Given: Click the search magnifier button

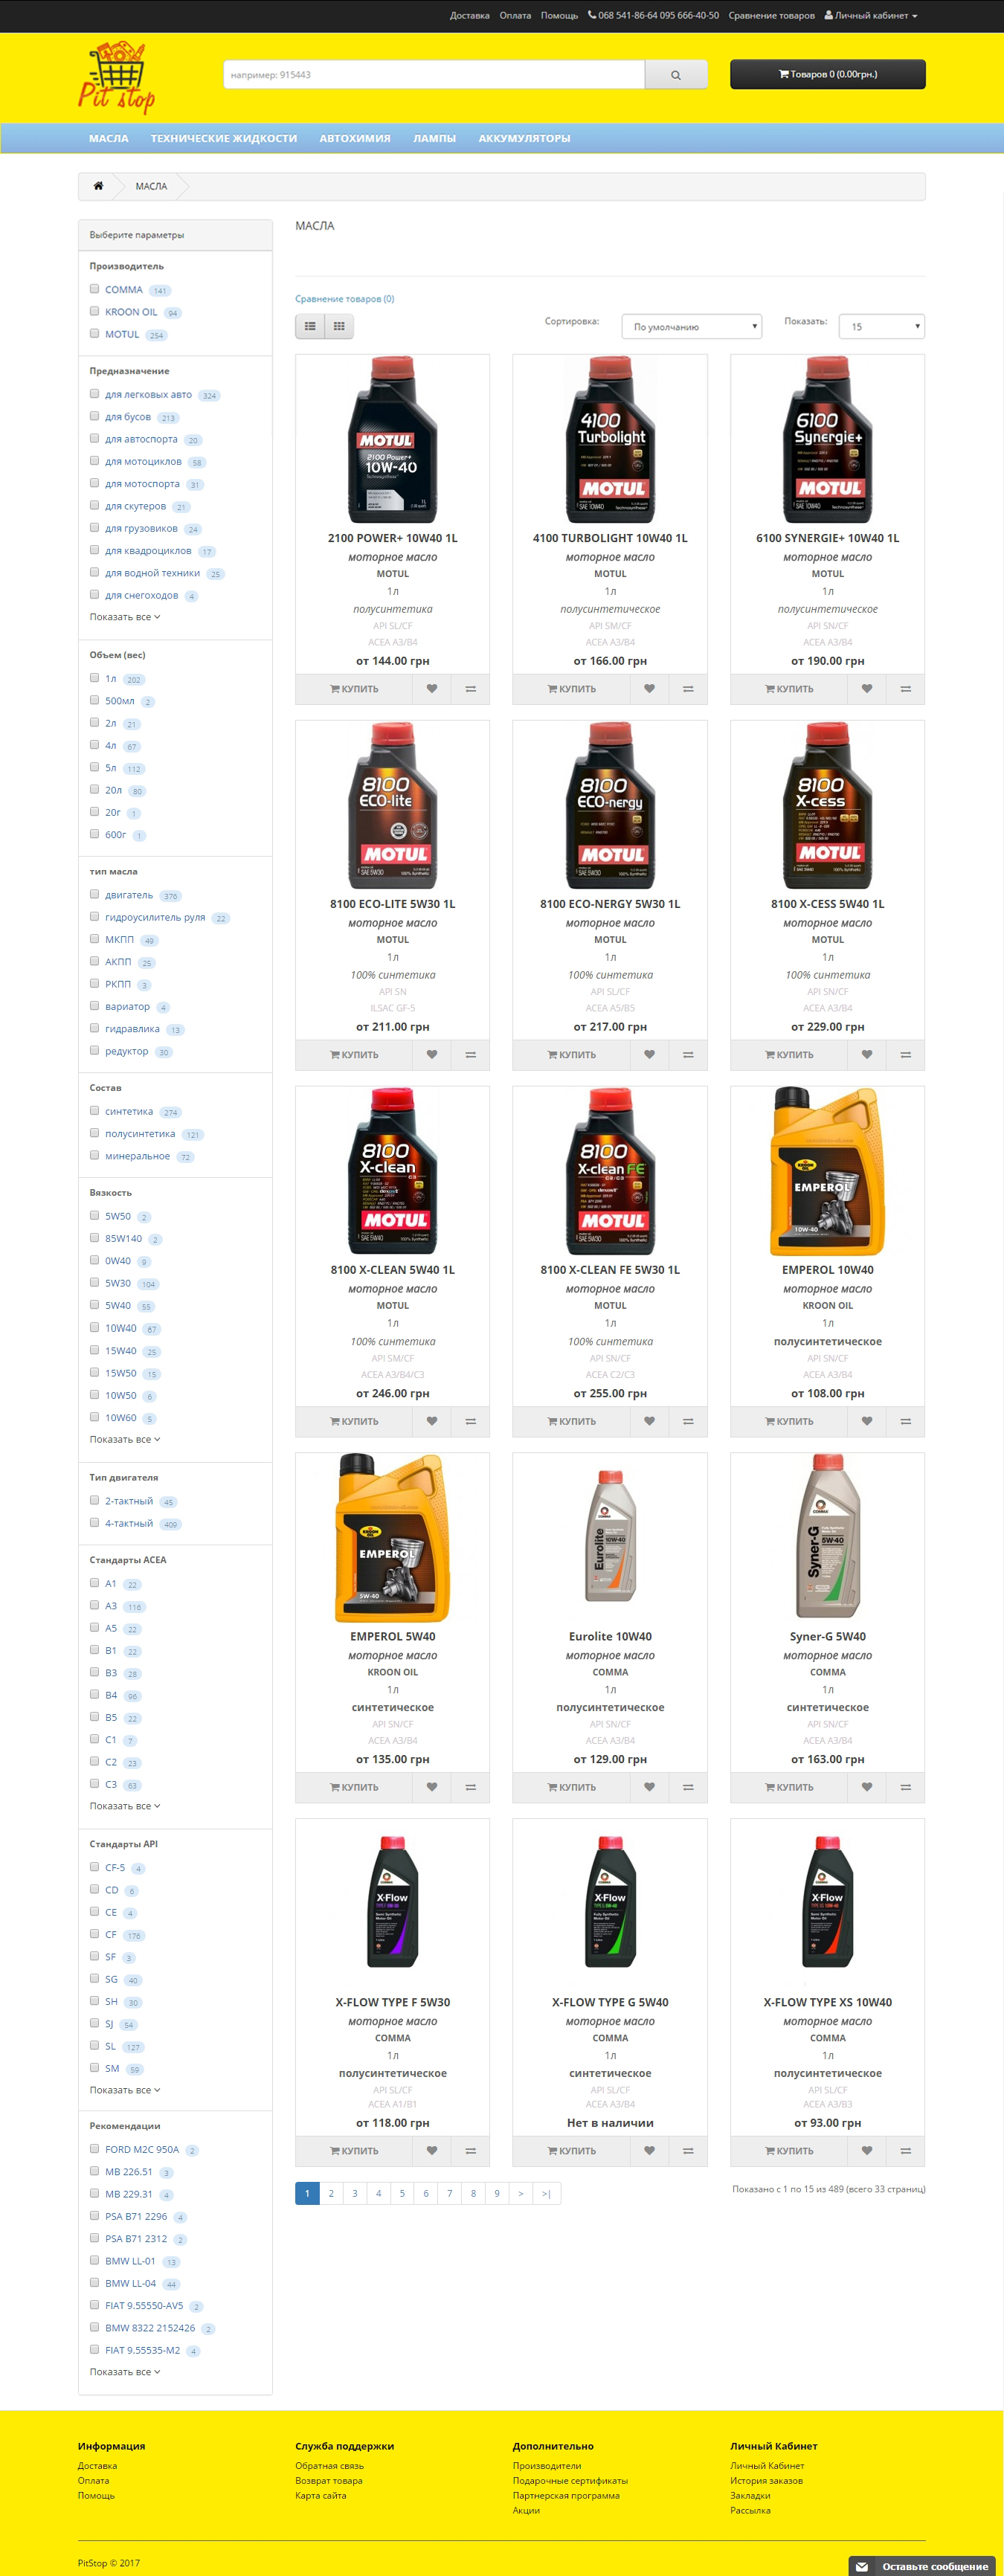Looking at the screenshot, I should coord(676,75).
